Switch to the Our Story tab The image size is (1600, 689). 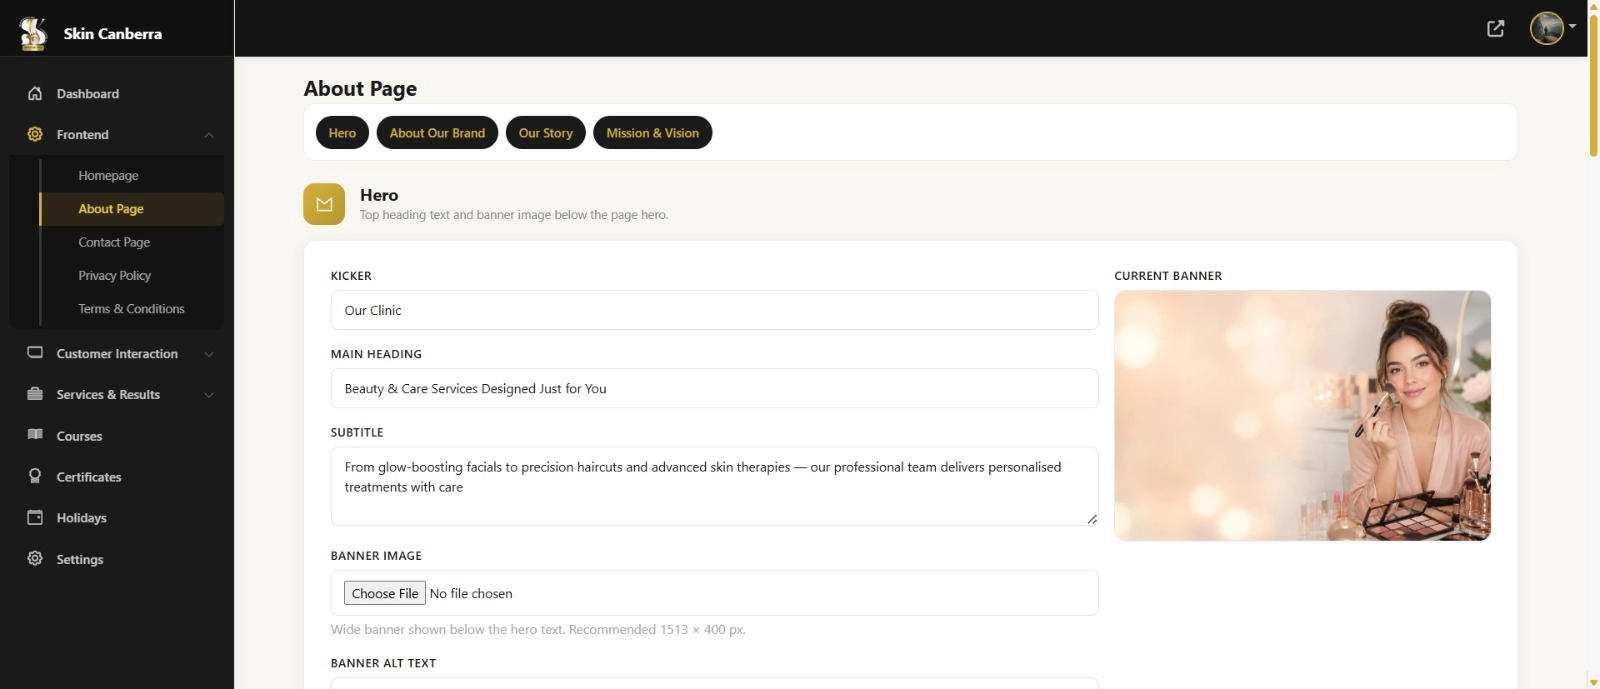[x=546, y=133]
